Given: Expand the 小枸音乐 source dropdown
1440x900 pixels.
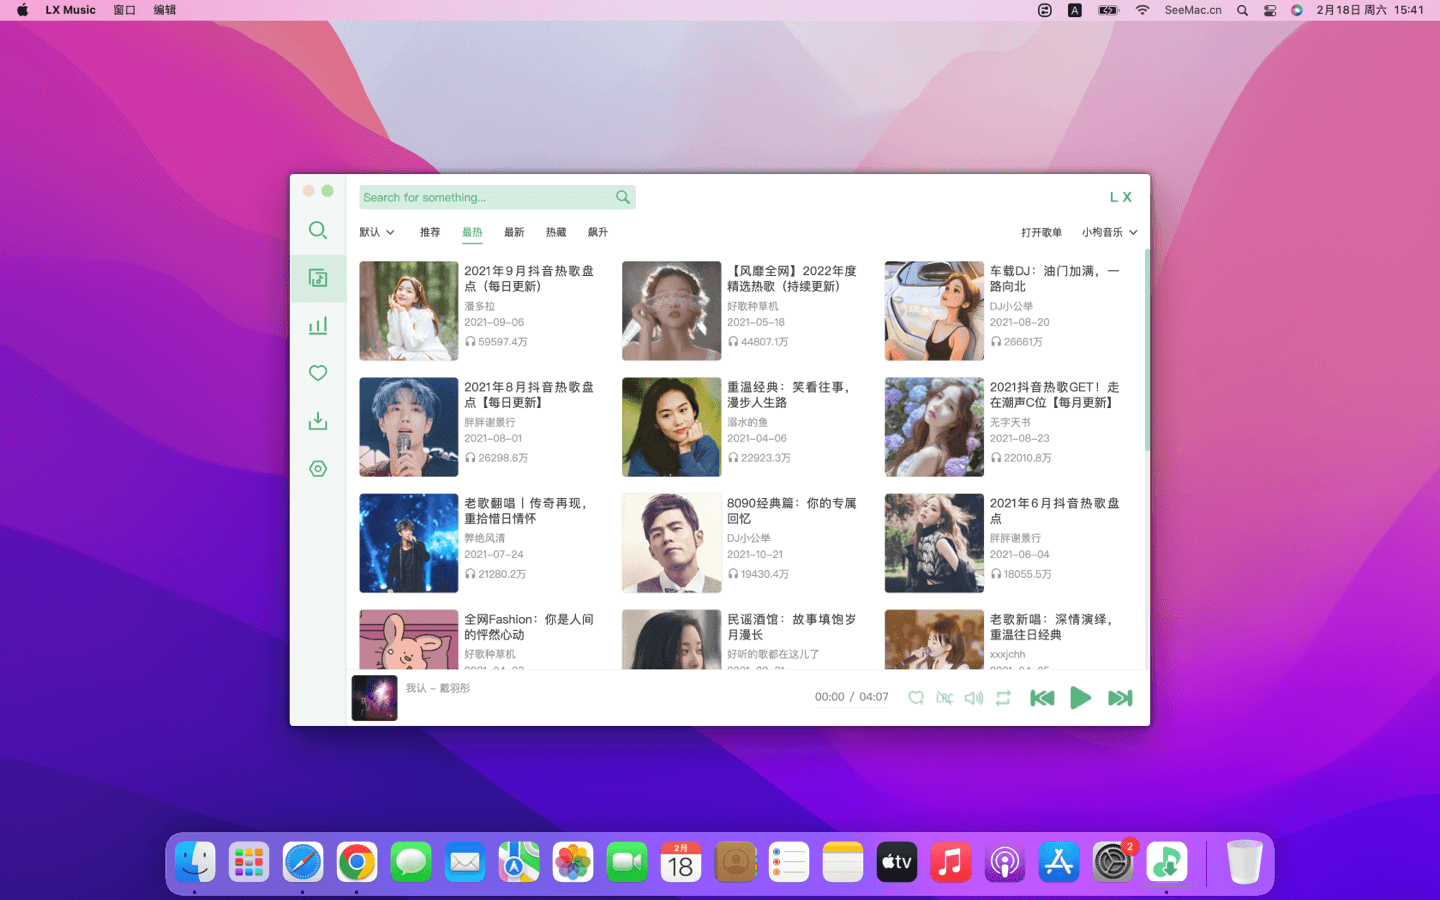Looking at the screenshot, I should tap(1109, 232).
